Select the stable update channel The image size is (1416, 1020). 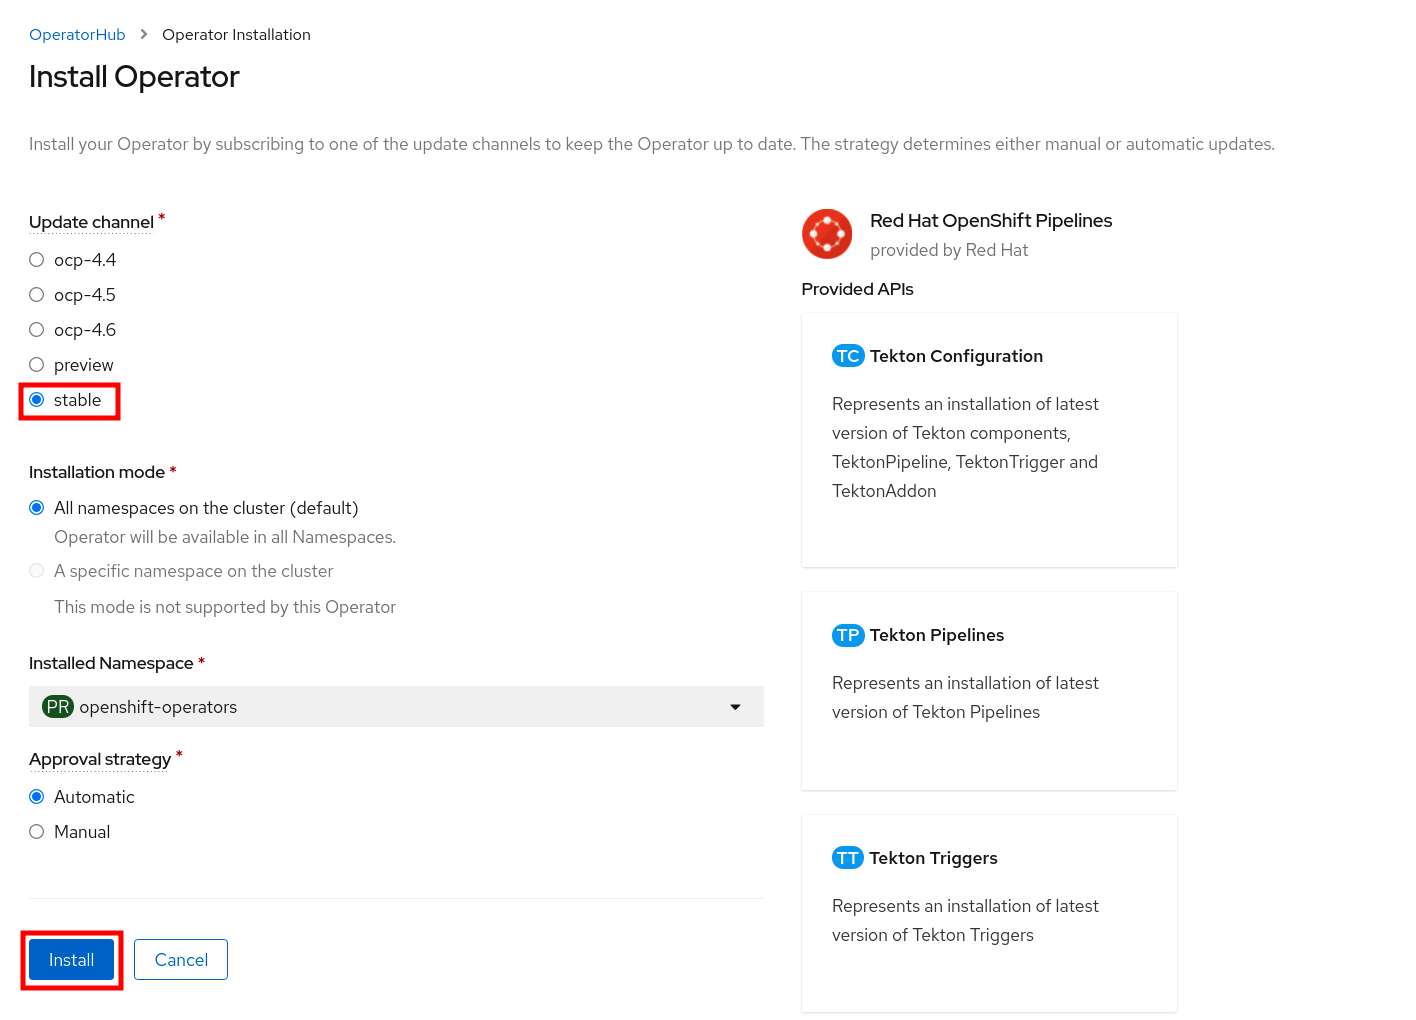coord(37,400)
